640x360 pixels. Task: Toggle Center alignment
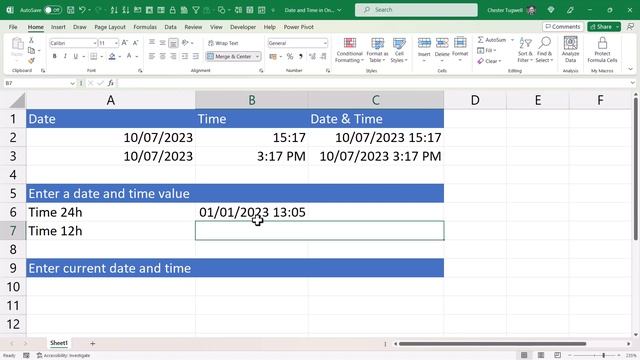[162, 56]
